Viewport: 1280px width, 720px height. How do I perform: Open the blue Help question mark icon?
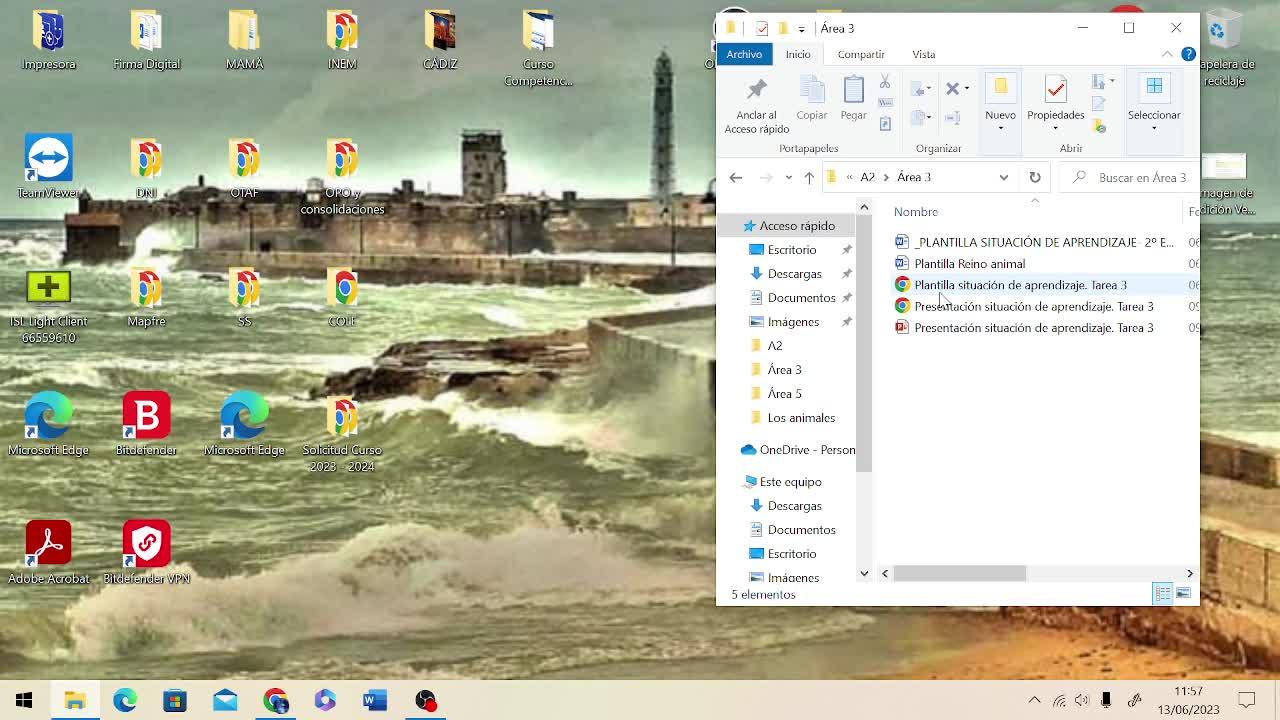pyautogui.click(x=1188, y=54)
